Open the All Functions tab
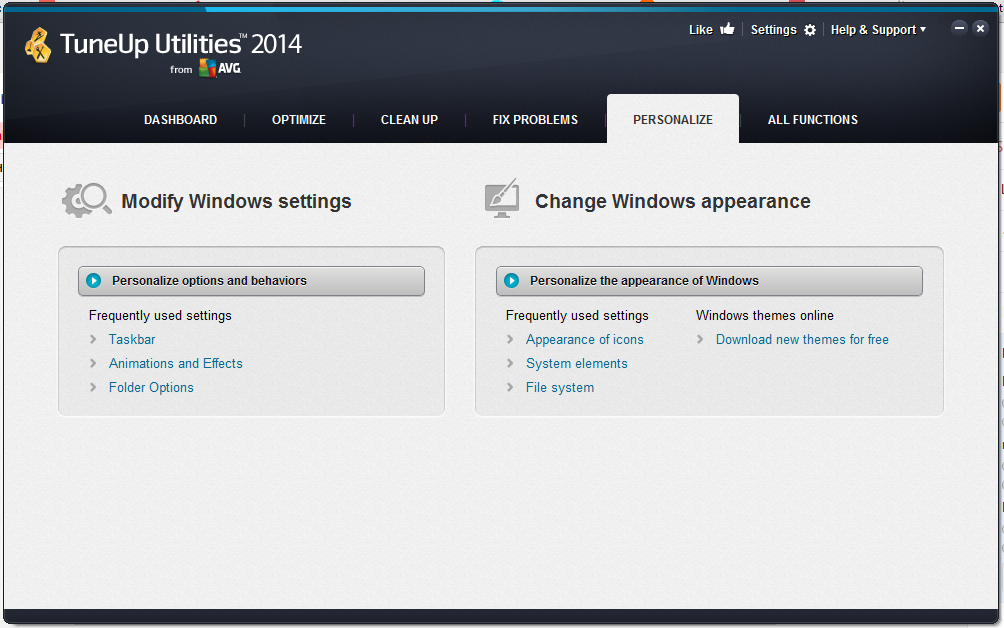1004x628 pixels. pyautogui.click(x=813, y=120)
